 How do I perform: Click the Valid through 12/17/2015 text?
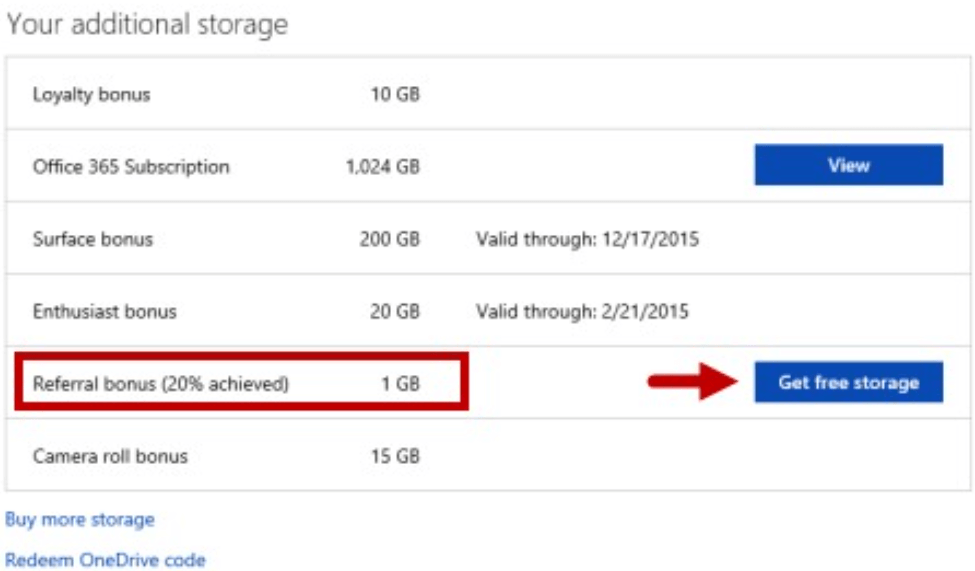588,239
